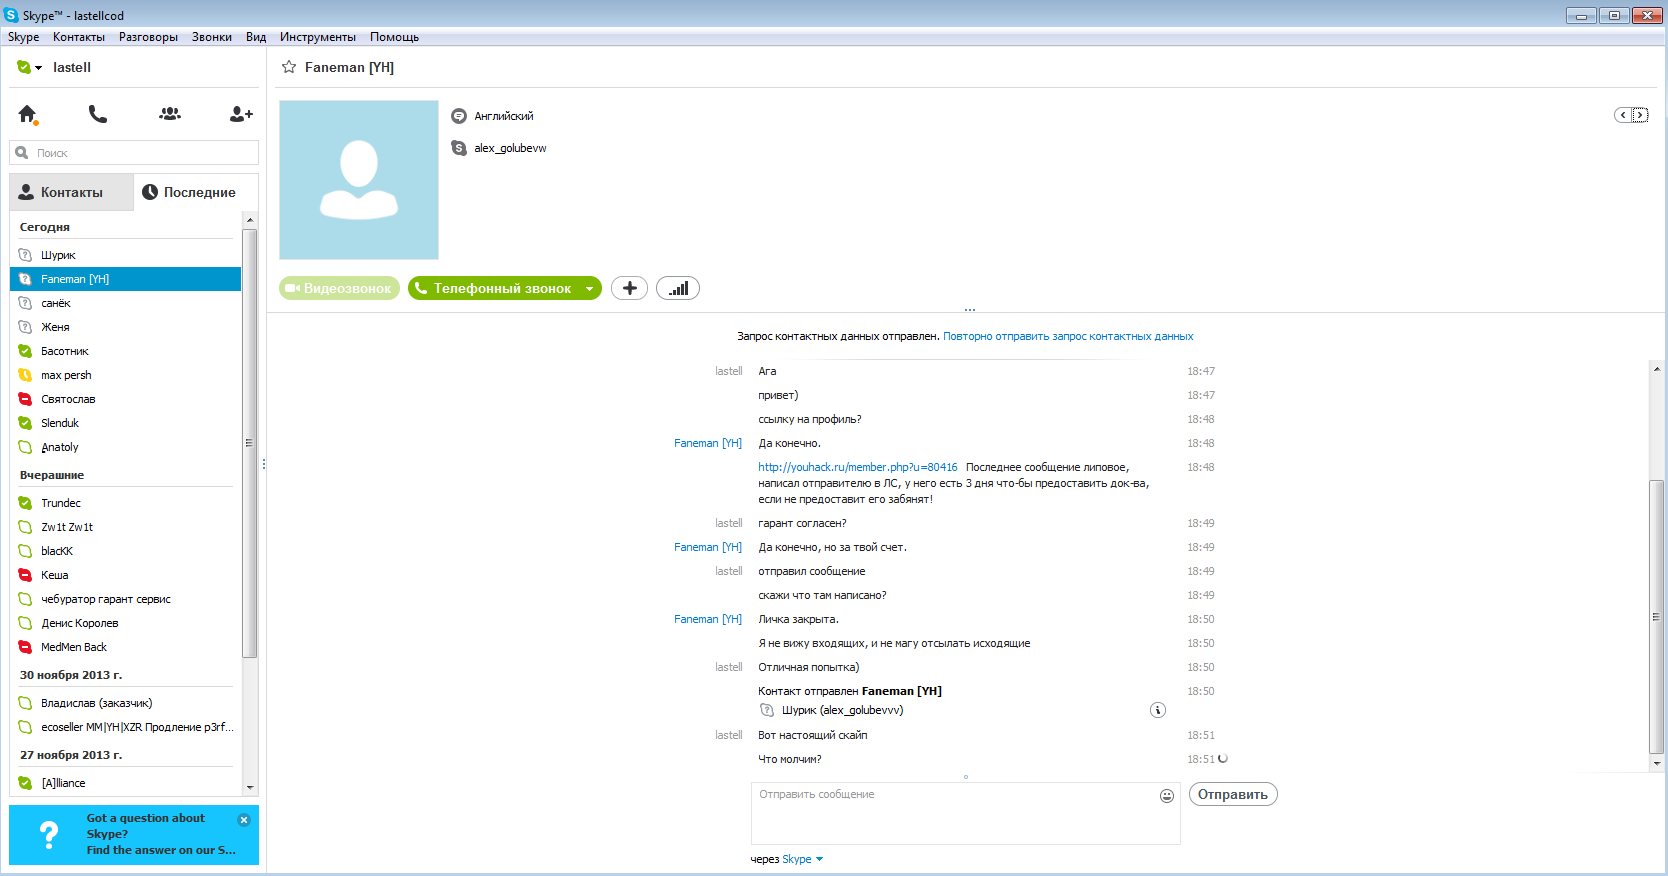Open the Помощь menu

click(x=394, y=37)
